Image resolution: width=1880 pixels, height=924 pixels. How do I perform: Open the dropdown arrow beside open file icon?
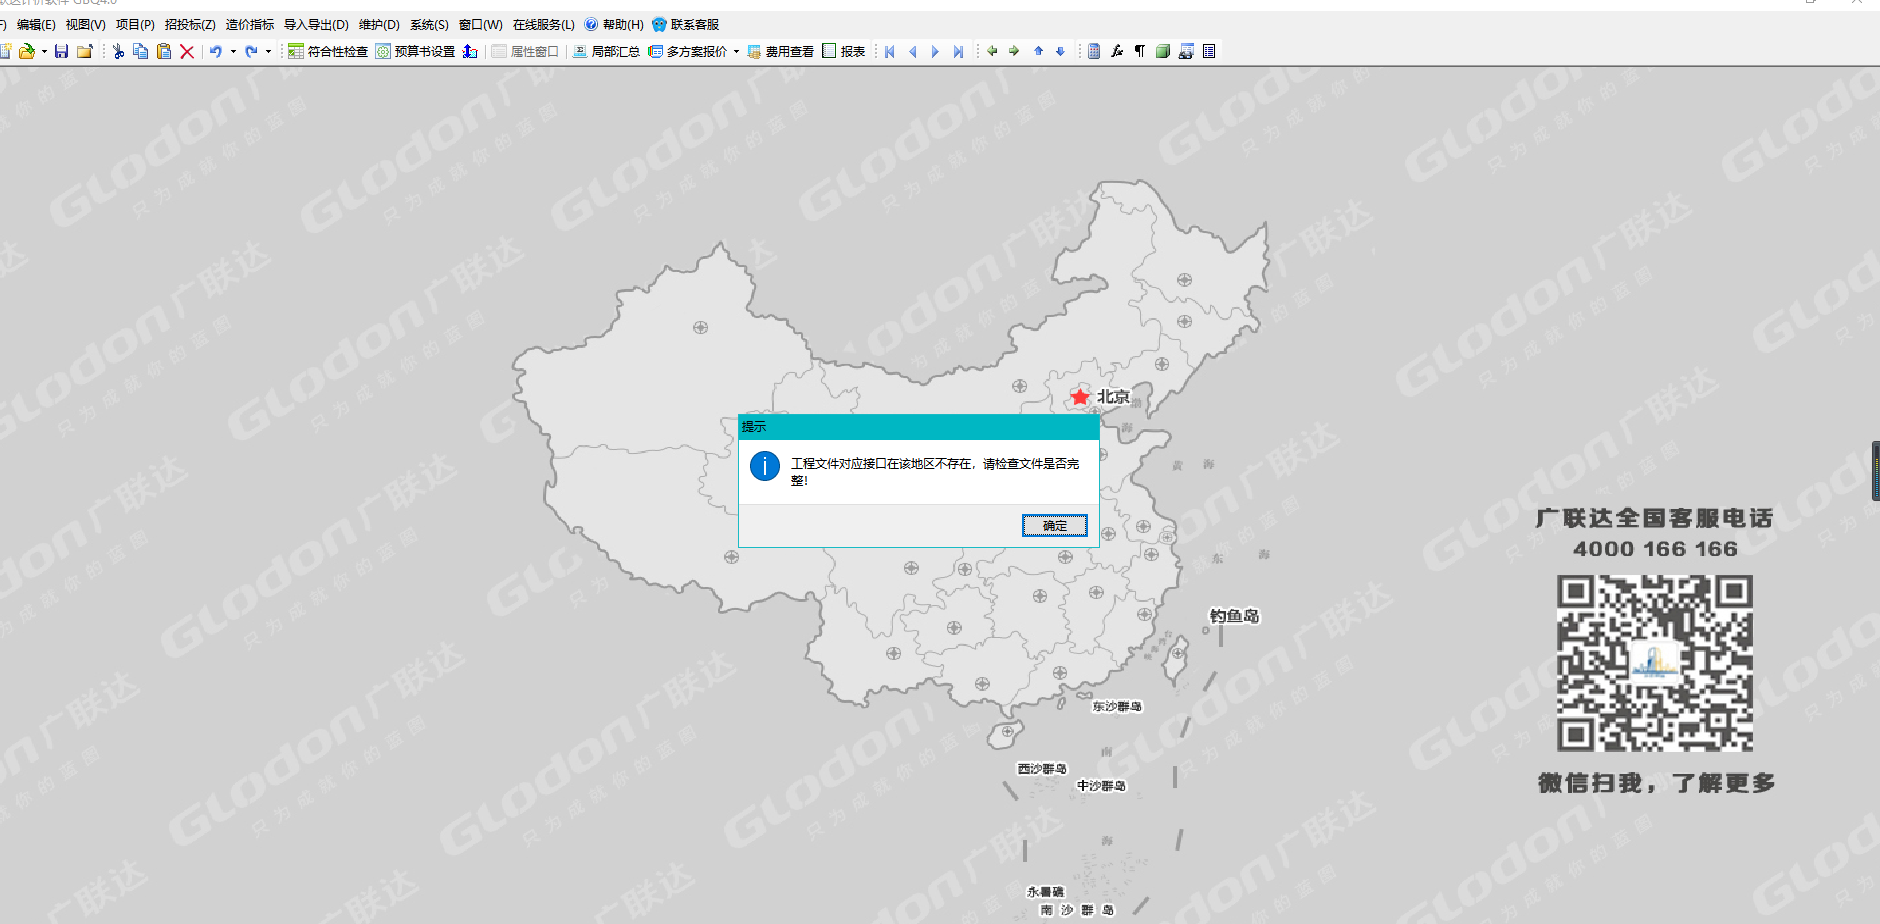pyautogui.click(x=44, y=51)
